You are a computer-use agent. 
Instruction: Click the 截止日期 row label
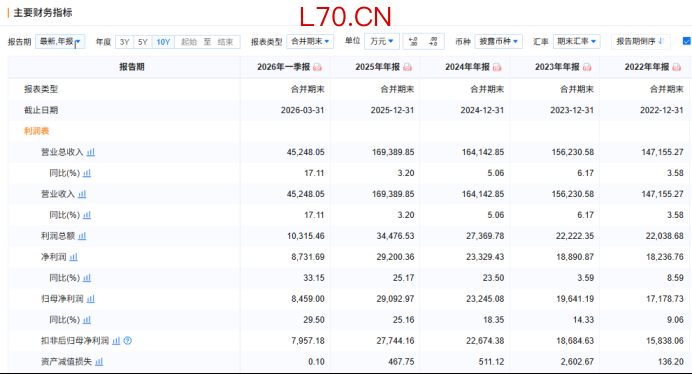click(x=41, y=110)
